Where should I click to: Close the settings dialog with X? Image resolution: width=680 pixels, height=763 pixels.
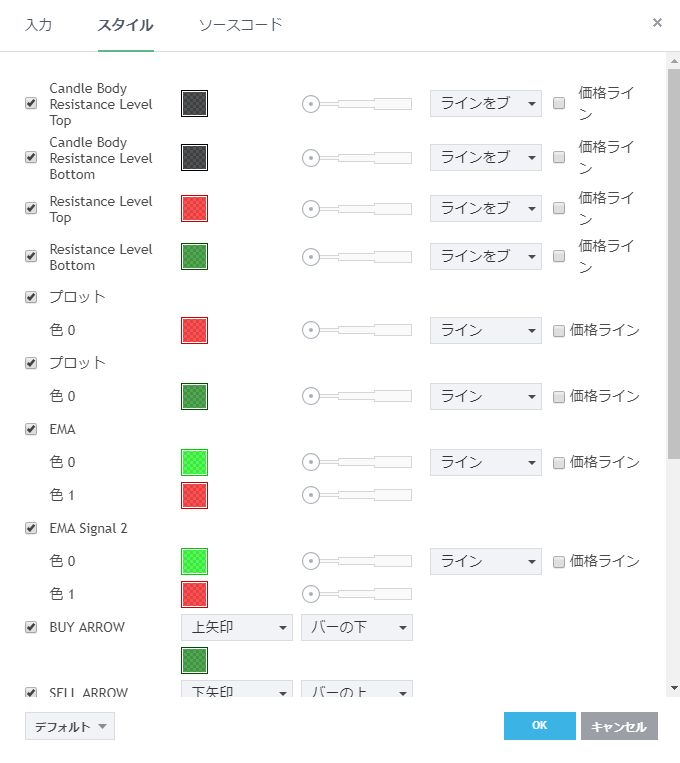point(657,22)
